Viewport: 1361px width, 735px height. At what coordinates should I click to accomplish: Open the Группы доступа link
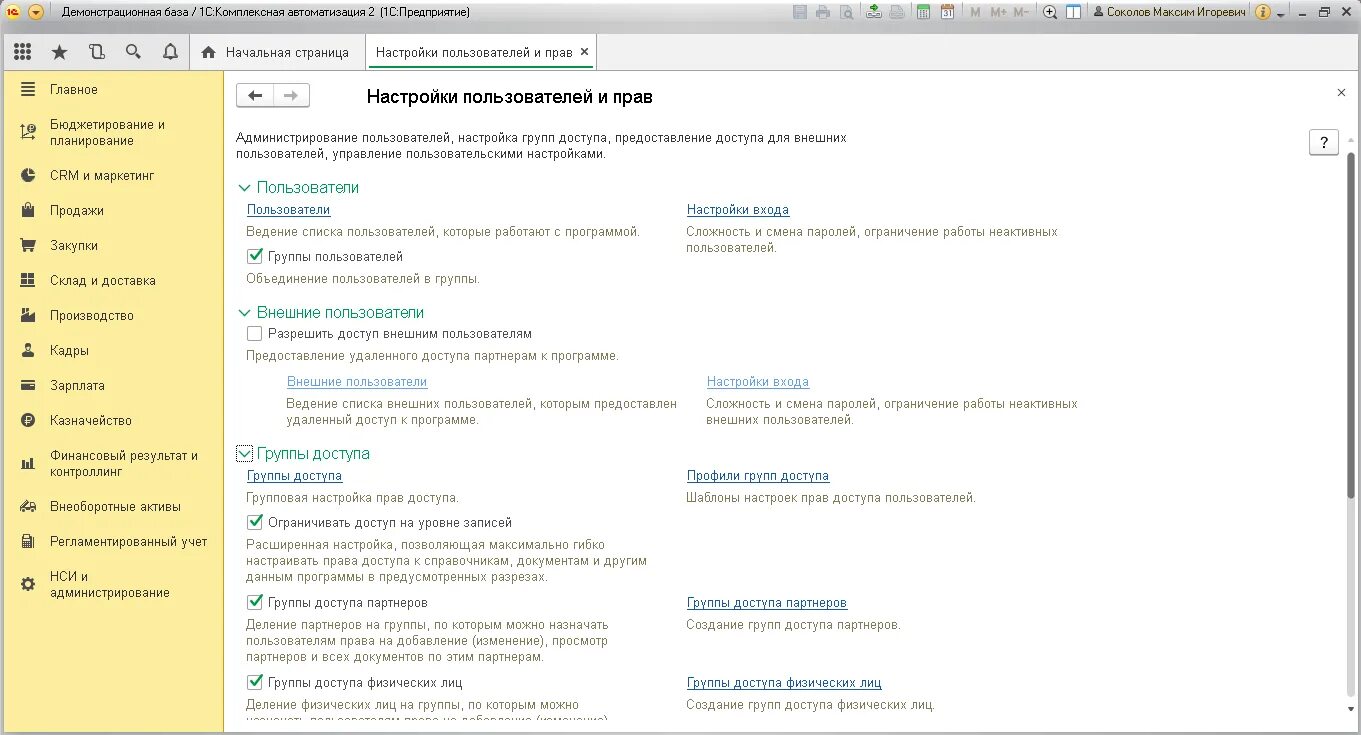pos(294,476)
